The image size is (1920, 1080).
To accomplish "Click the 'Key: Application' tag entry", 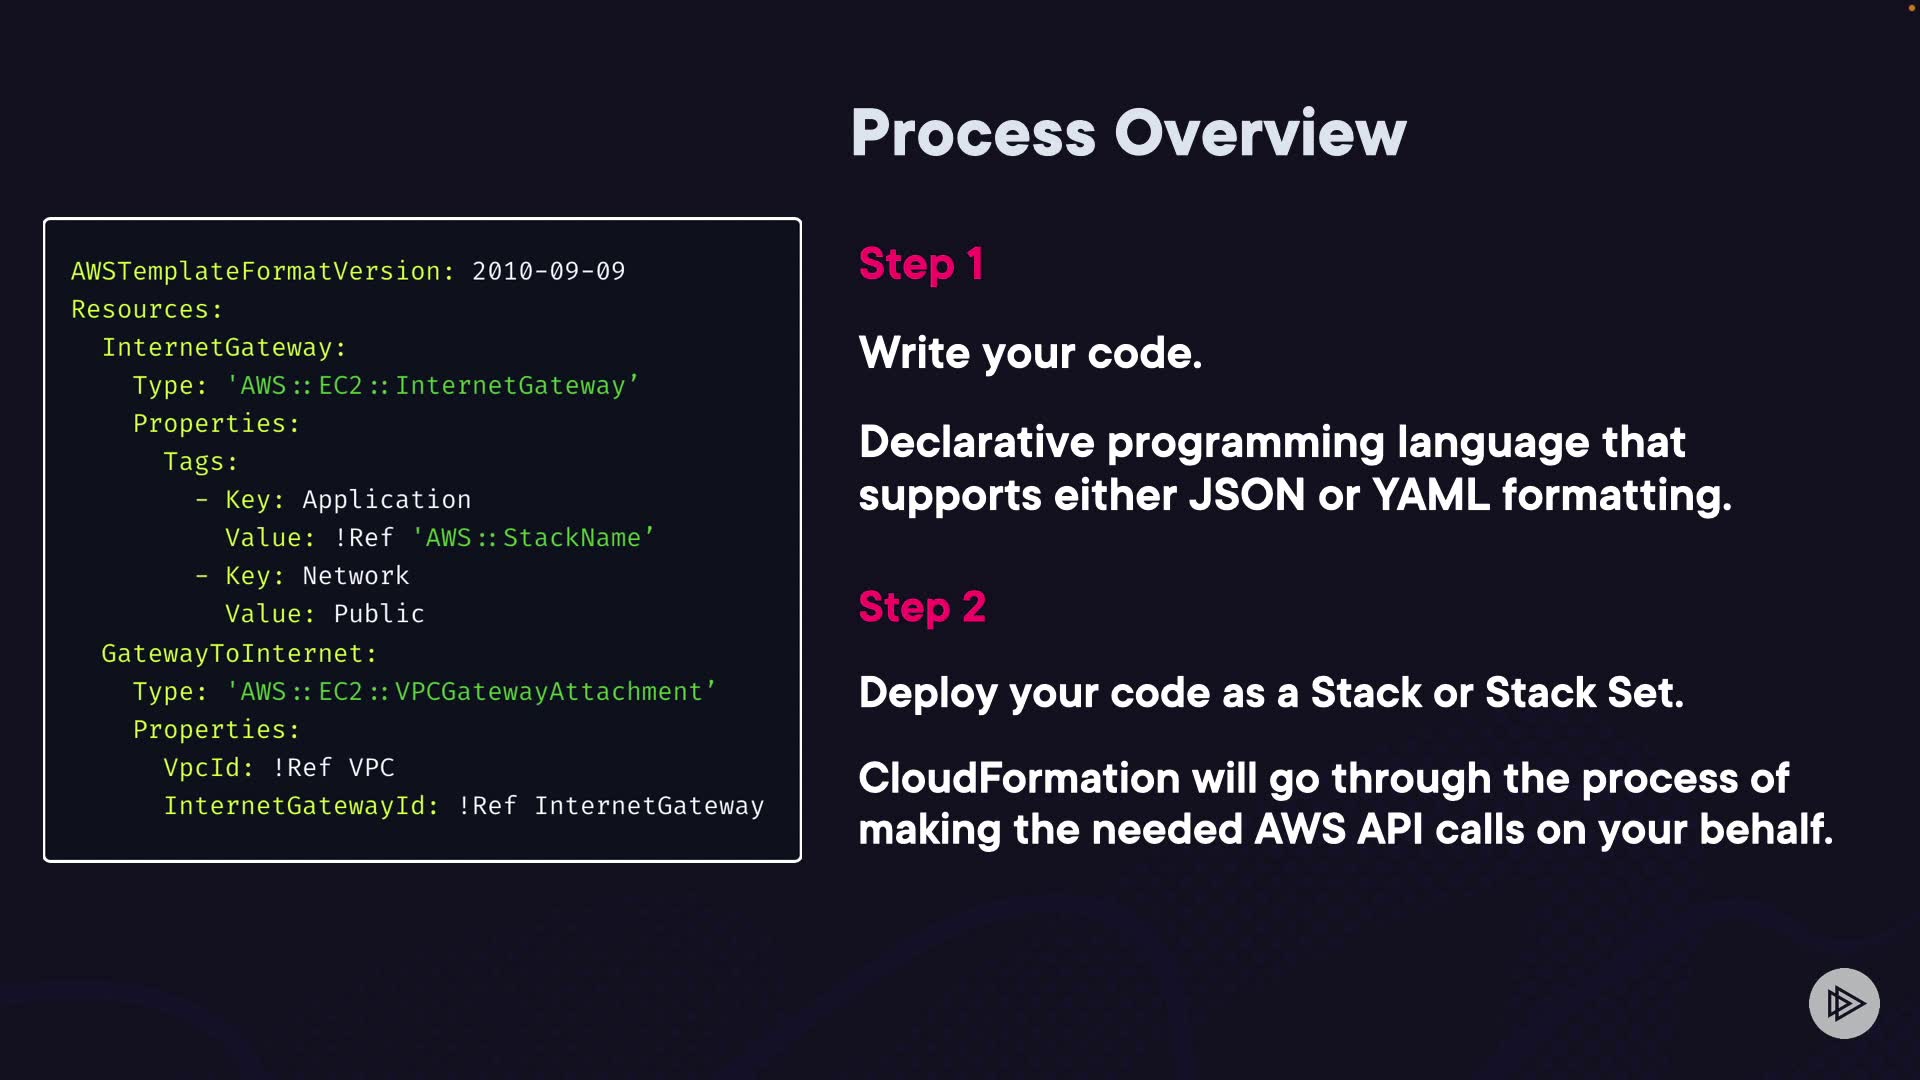I will (x=346, y=499).
